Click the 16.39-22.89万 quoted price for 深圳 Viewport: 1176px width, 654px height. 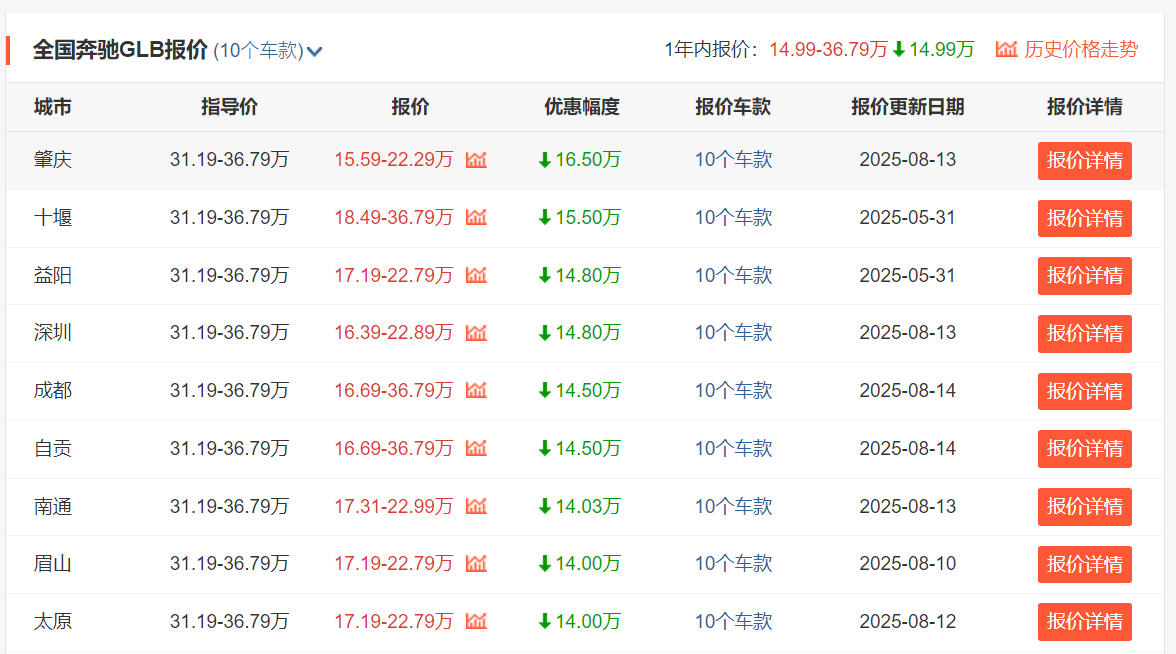click(394, 332)
